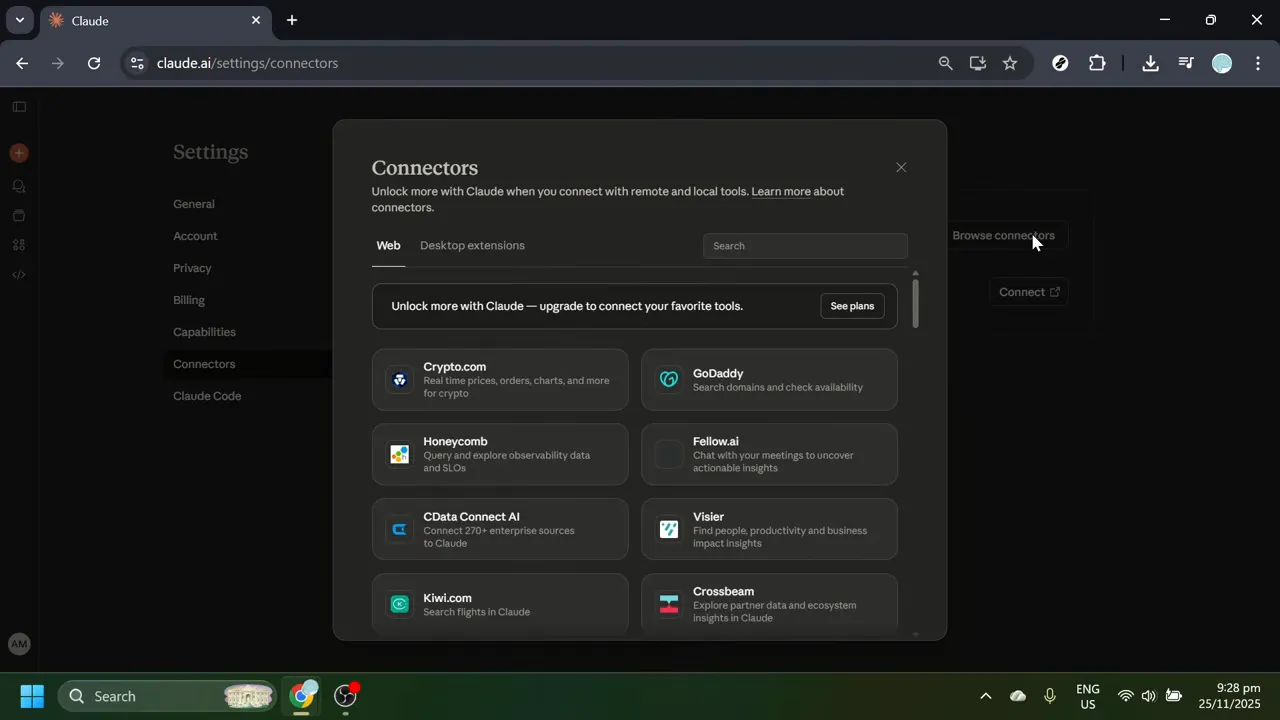Open the chats icon in the Claude sidebar
The image size is (1280, 720).
(x=19, y=186)
